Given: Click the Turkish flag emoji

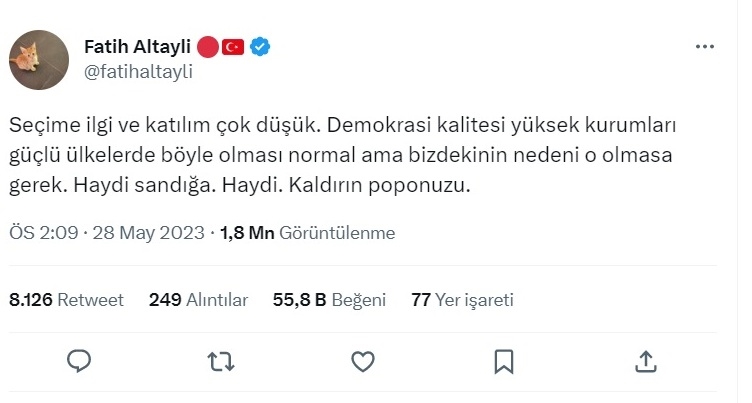Looking at the screenshot, I should 233,47.
